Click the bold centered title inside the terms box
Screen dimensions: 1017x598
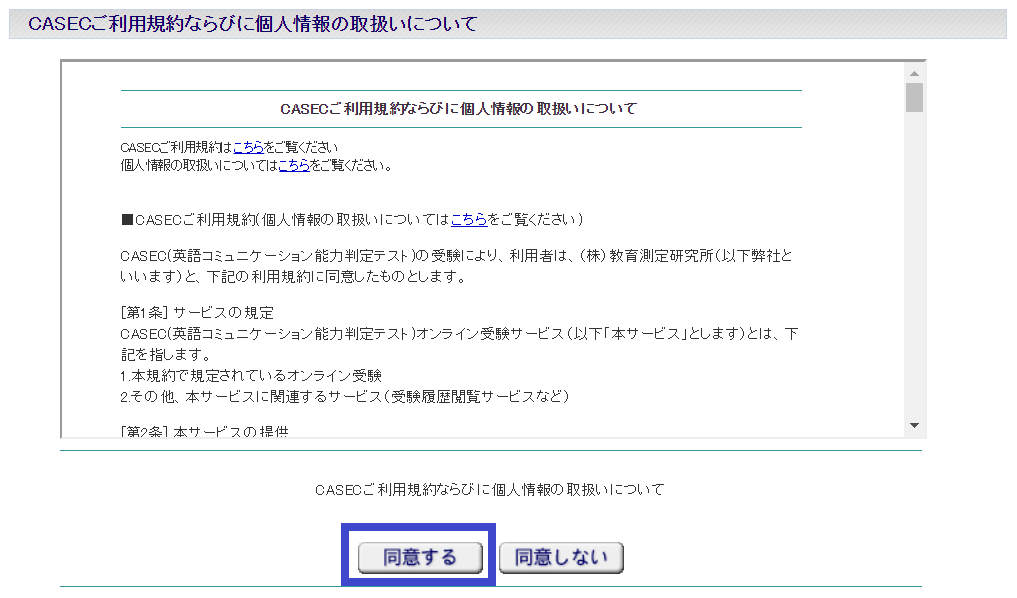pos(460,109)
